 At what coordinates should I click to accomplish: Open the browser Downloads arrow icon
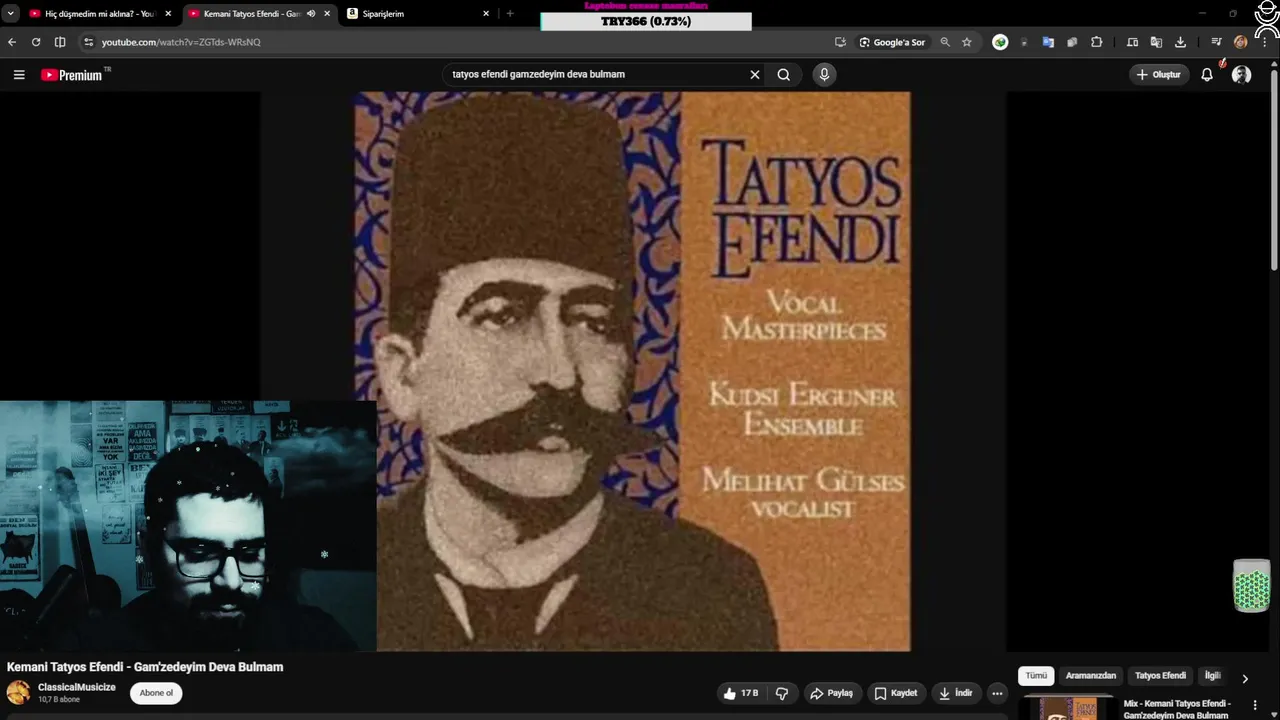click(1181, 42)
